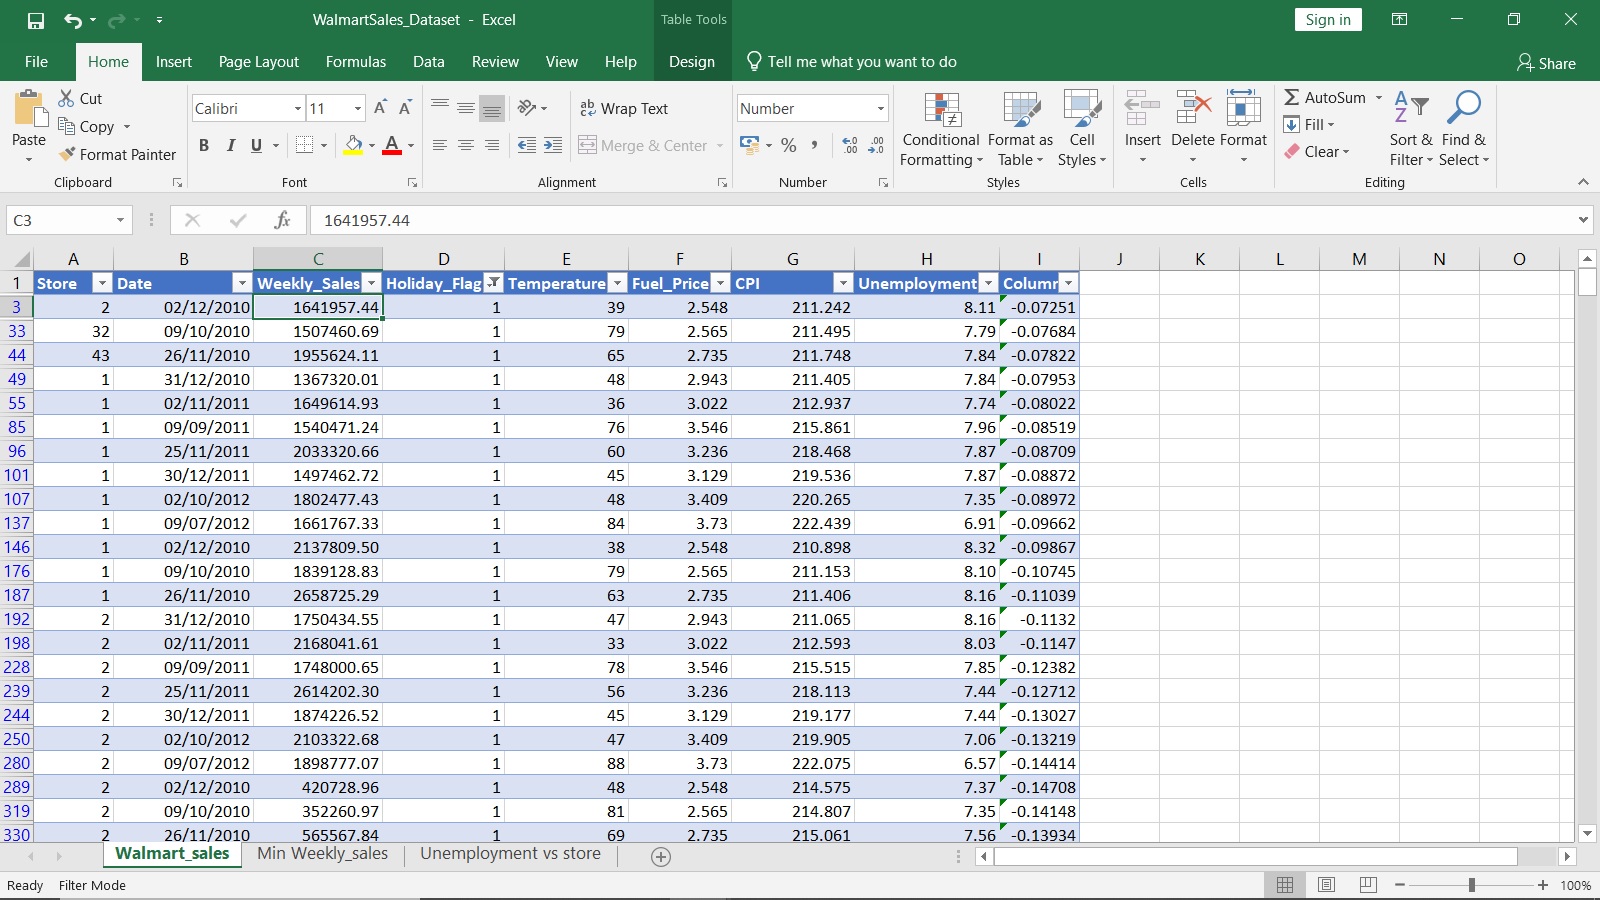Screen dimensions: 1600x900
Task: Click the Cut scissors icon
Action: 66,98
